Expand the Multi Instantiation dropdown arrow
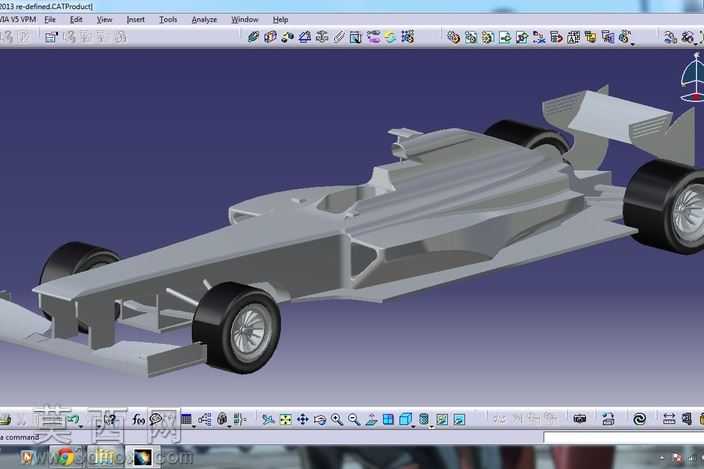 point(633,44)
